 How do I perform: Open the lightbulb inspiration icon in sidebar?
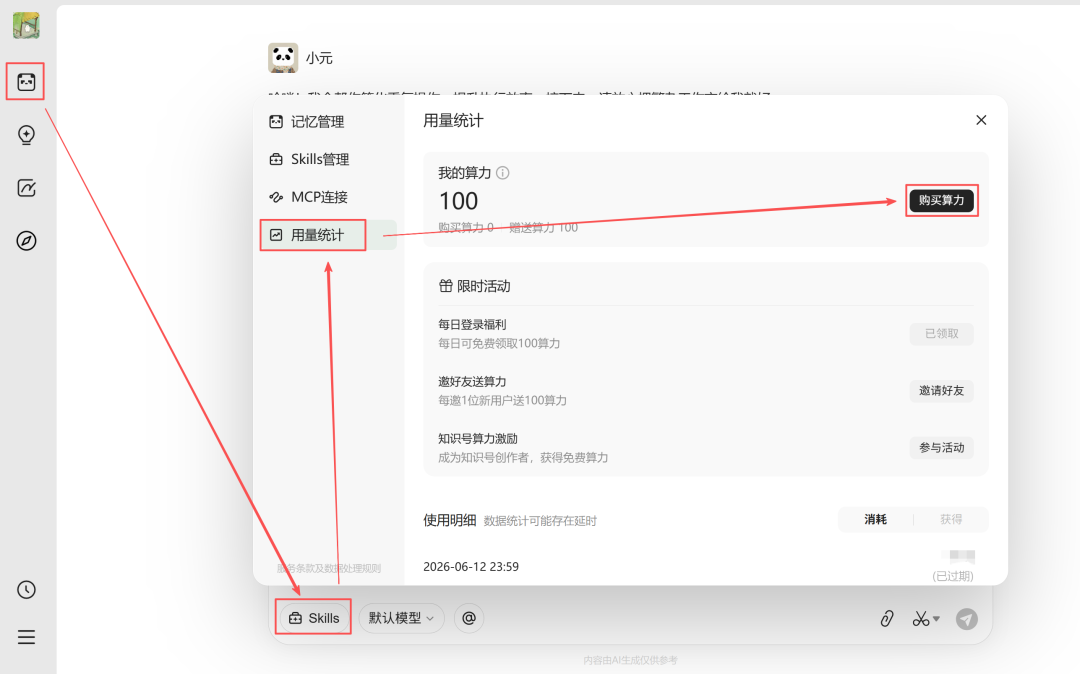[26, 135]
